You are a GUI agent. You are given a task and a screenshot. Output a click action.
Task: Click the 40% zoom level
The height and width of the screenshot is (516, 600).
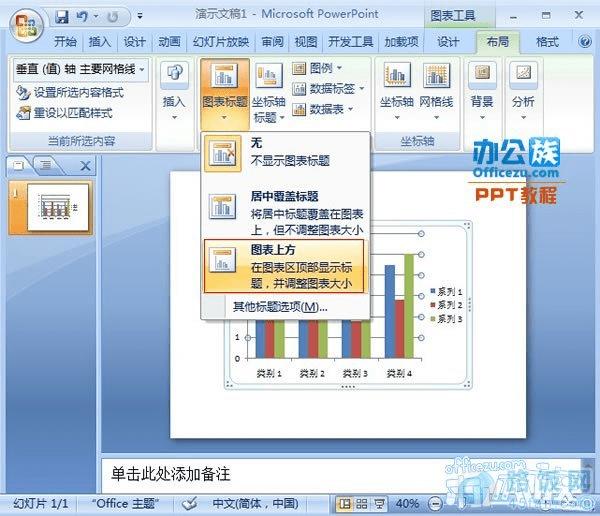407,504
